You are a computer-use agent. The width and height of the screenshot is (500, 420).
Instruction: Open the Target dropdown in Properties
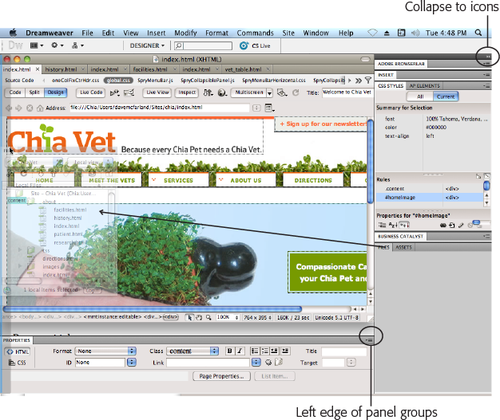coord(351,362)
